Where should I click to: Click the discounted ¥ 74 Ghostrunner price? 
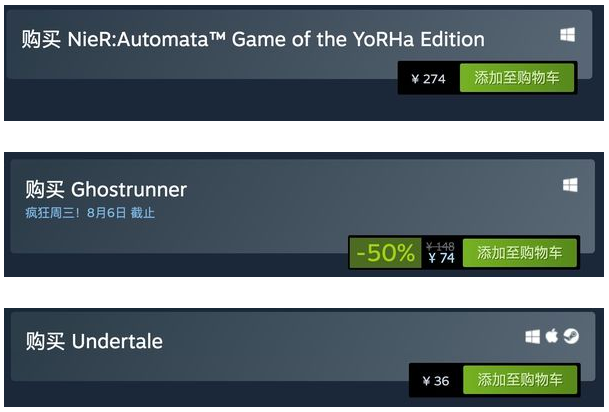point(440,259)
